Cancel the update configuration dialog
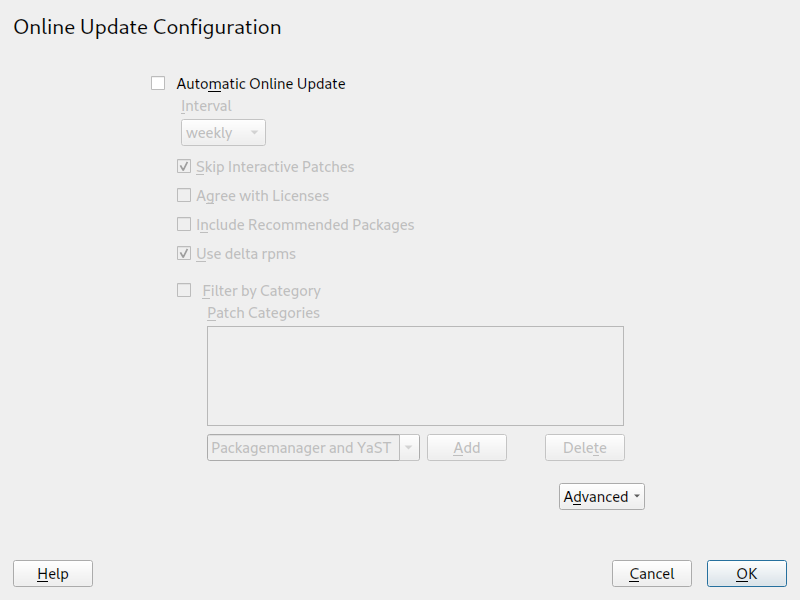Viewport: 800px width, 600px height. 652,574
